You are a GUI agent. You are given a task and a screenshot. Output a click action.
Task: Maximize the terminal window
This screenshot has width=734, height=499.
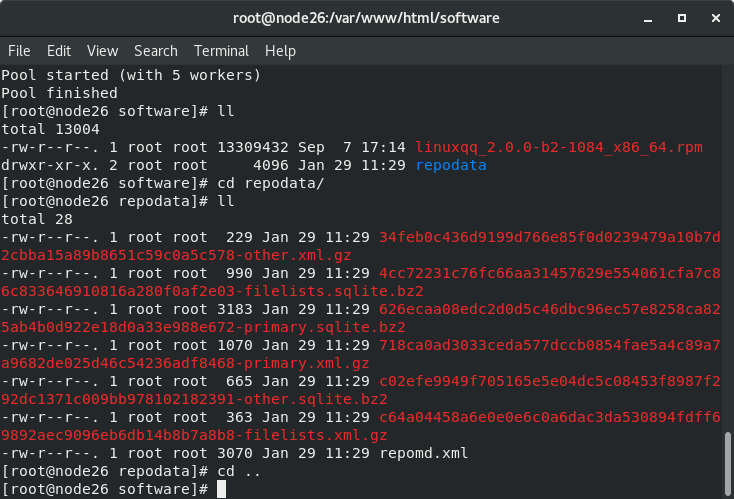pos(682,18)
